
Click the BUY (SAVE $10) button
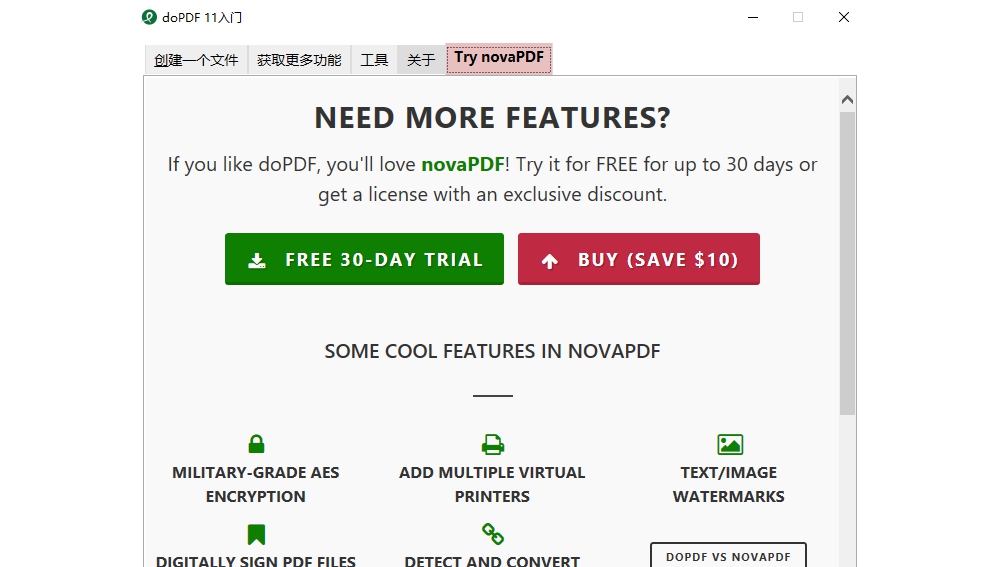(638, 259)
